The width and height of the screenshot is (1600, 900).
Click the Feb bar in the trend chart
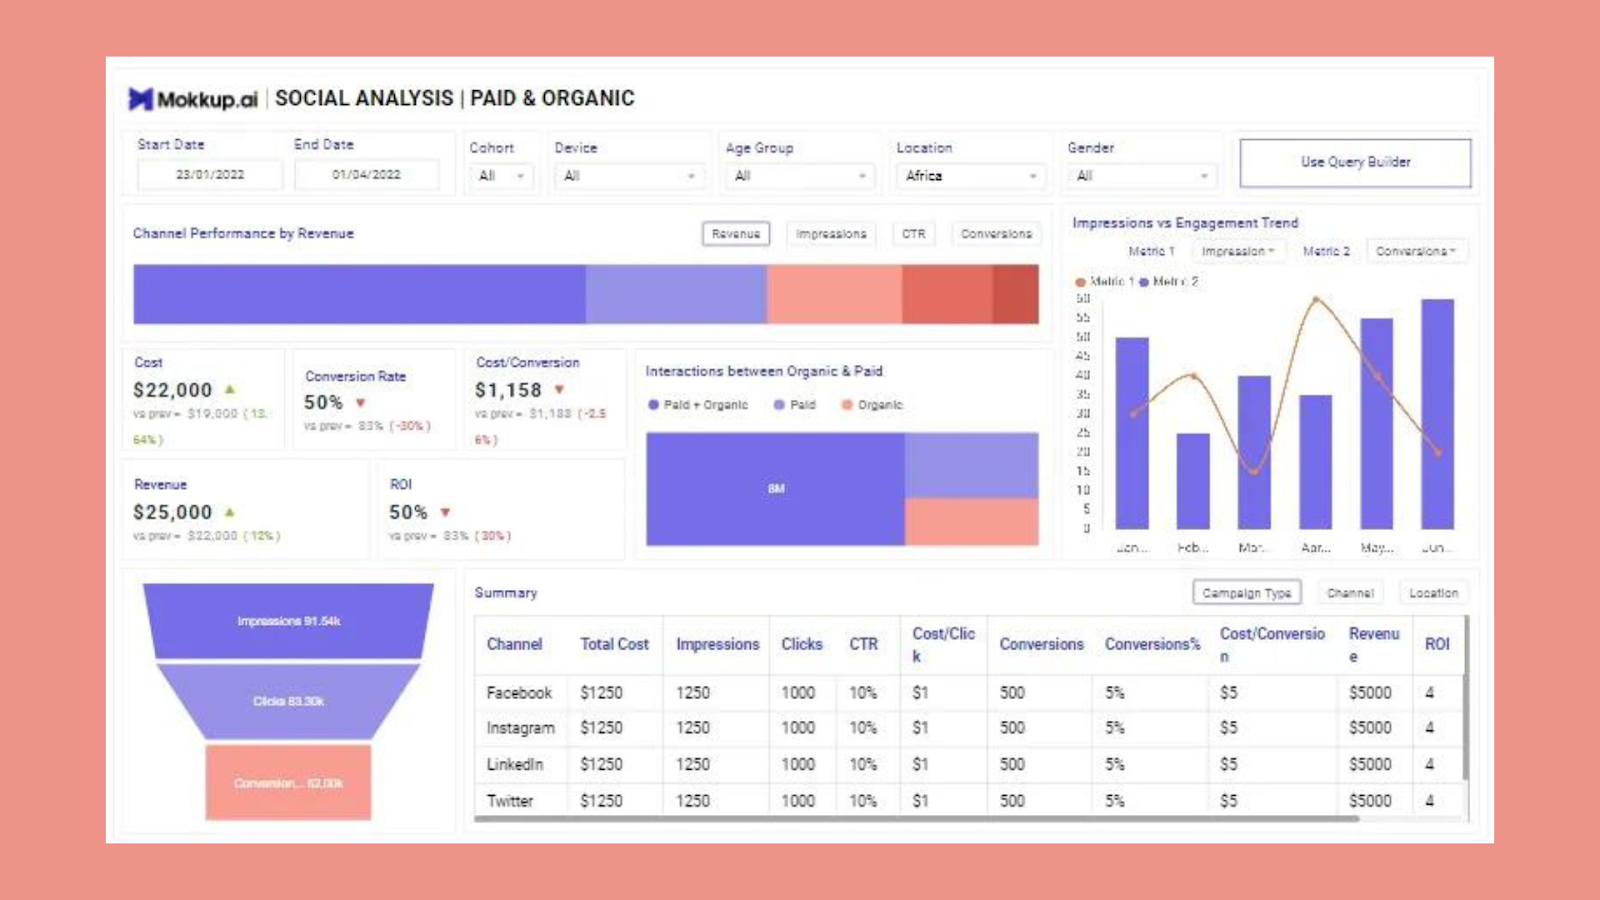(1193, 481)
